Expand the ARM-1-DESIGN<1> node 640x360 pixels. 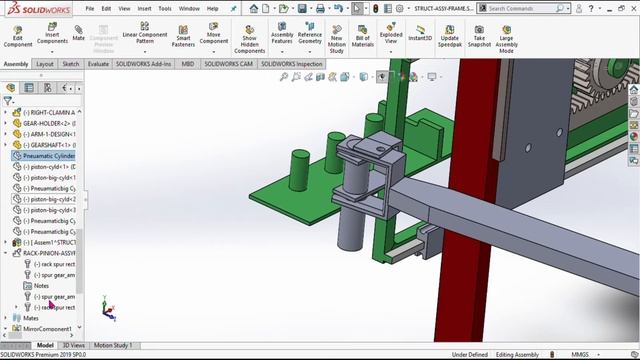(x=5, y=134)
